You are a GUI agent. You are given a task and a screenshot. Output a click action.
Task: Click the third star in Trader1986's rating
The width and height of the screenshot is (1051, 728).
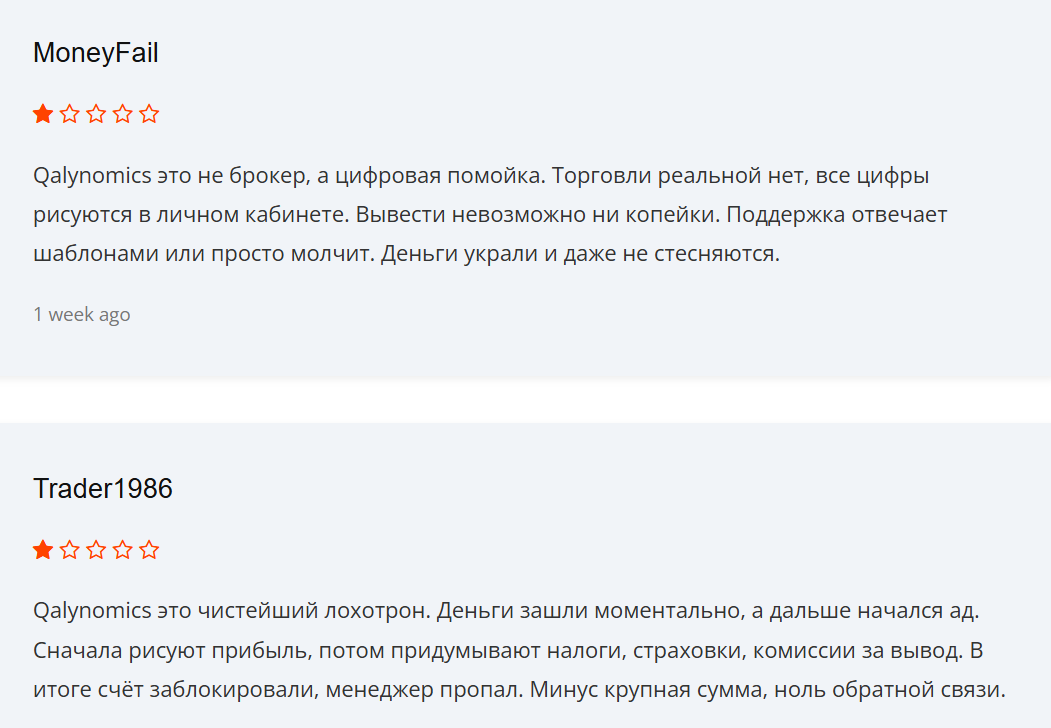click(x=96, y=550)
